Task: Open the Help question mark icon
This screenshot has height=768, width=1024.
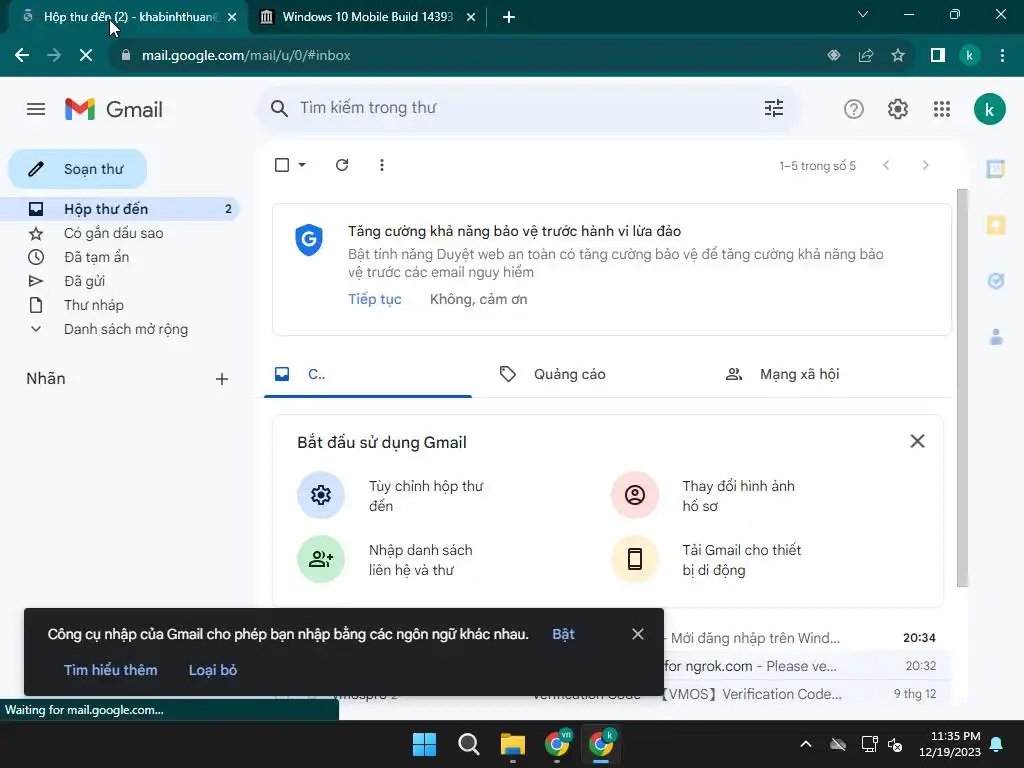Action: click(854, 109)
